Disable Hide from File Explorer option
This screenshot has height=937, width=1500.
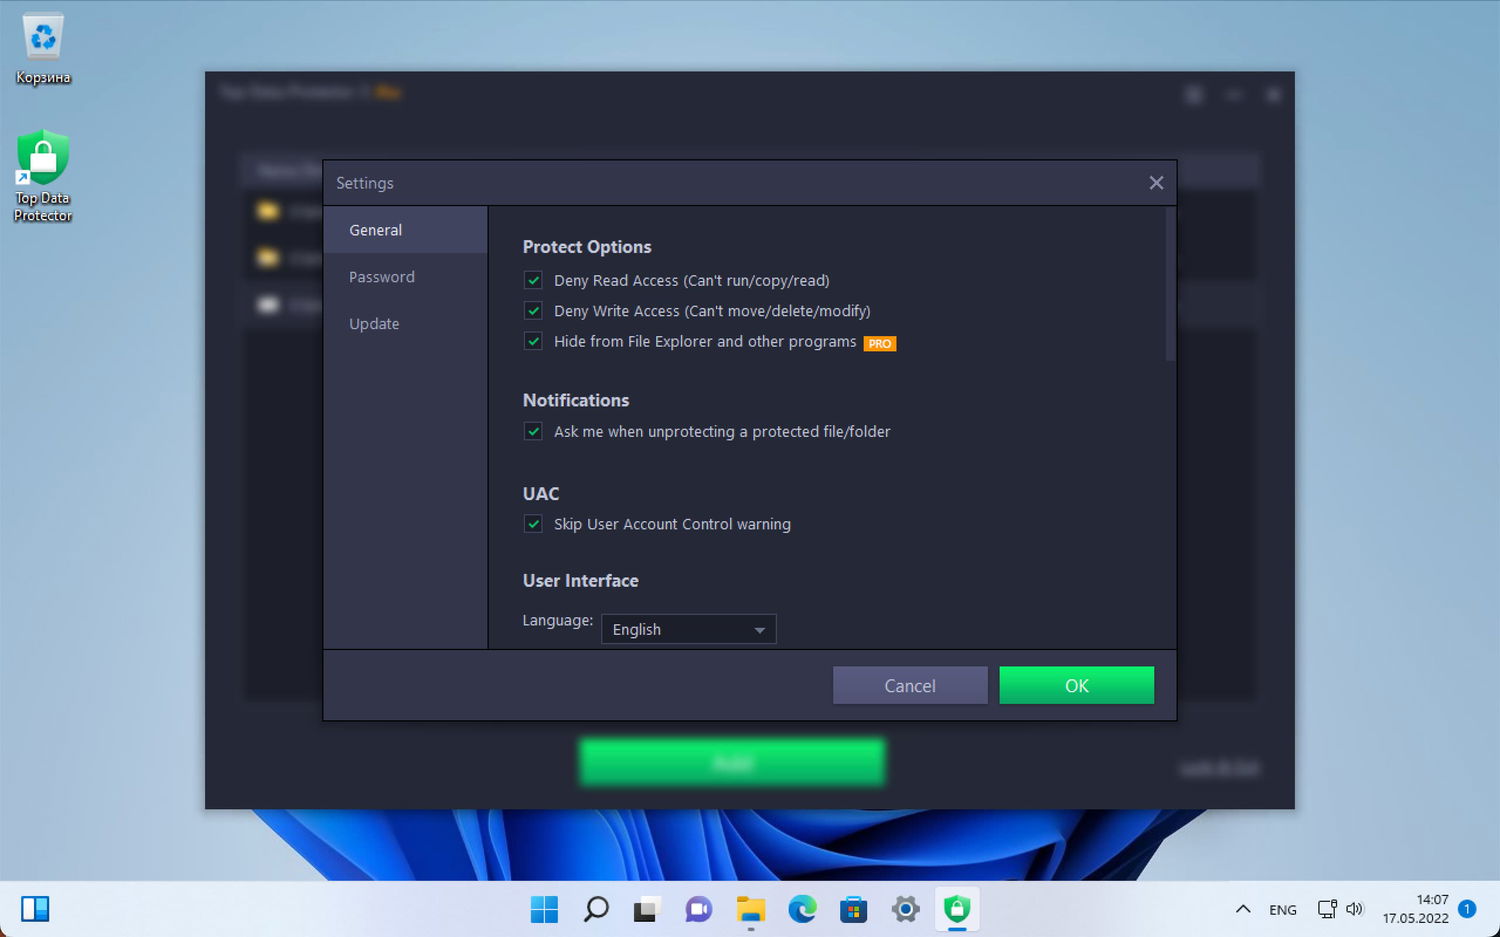[x=533, y=341]
